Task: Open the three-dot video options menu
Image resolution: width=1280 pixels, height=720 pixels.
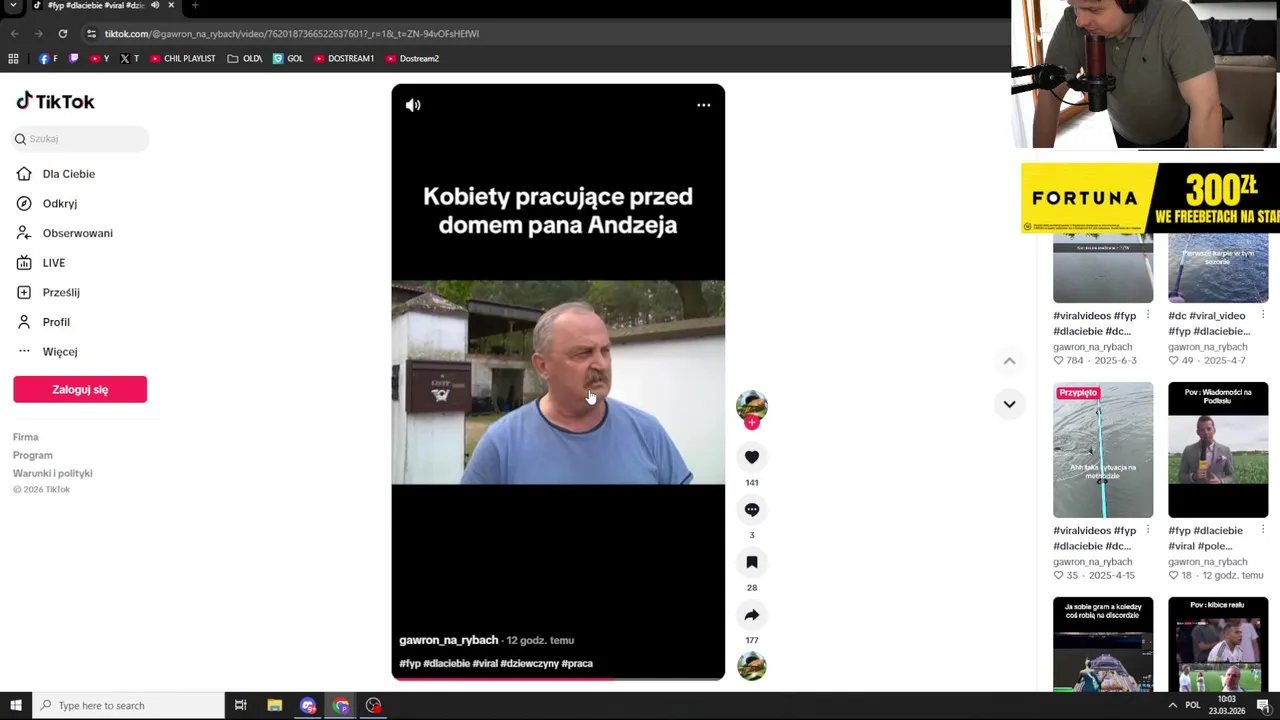Action: click(704, 105)
